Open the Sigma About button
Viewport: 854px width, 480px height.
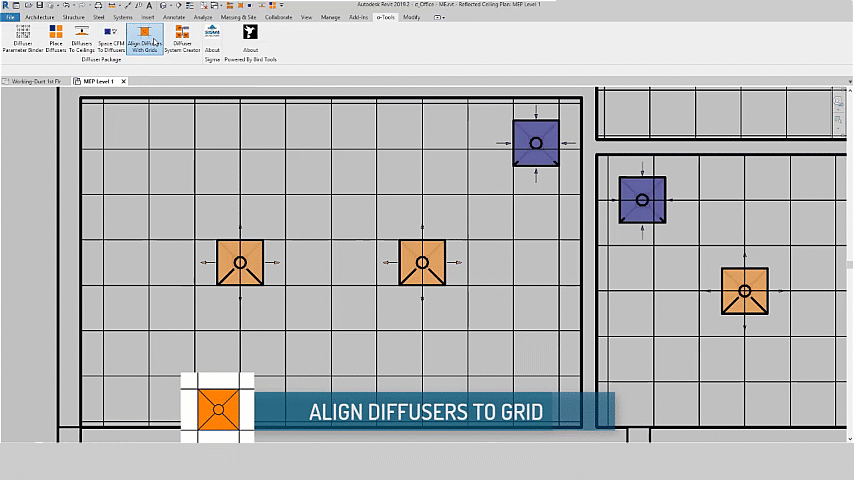[212, 39]
